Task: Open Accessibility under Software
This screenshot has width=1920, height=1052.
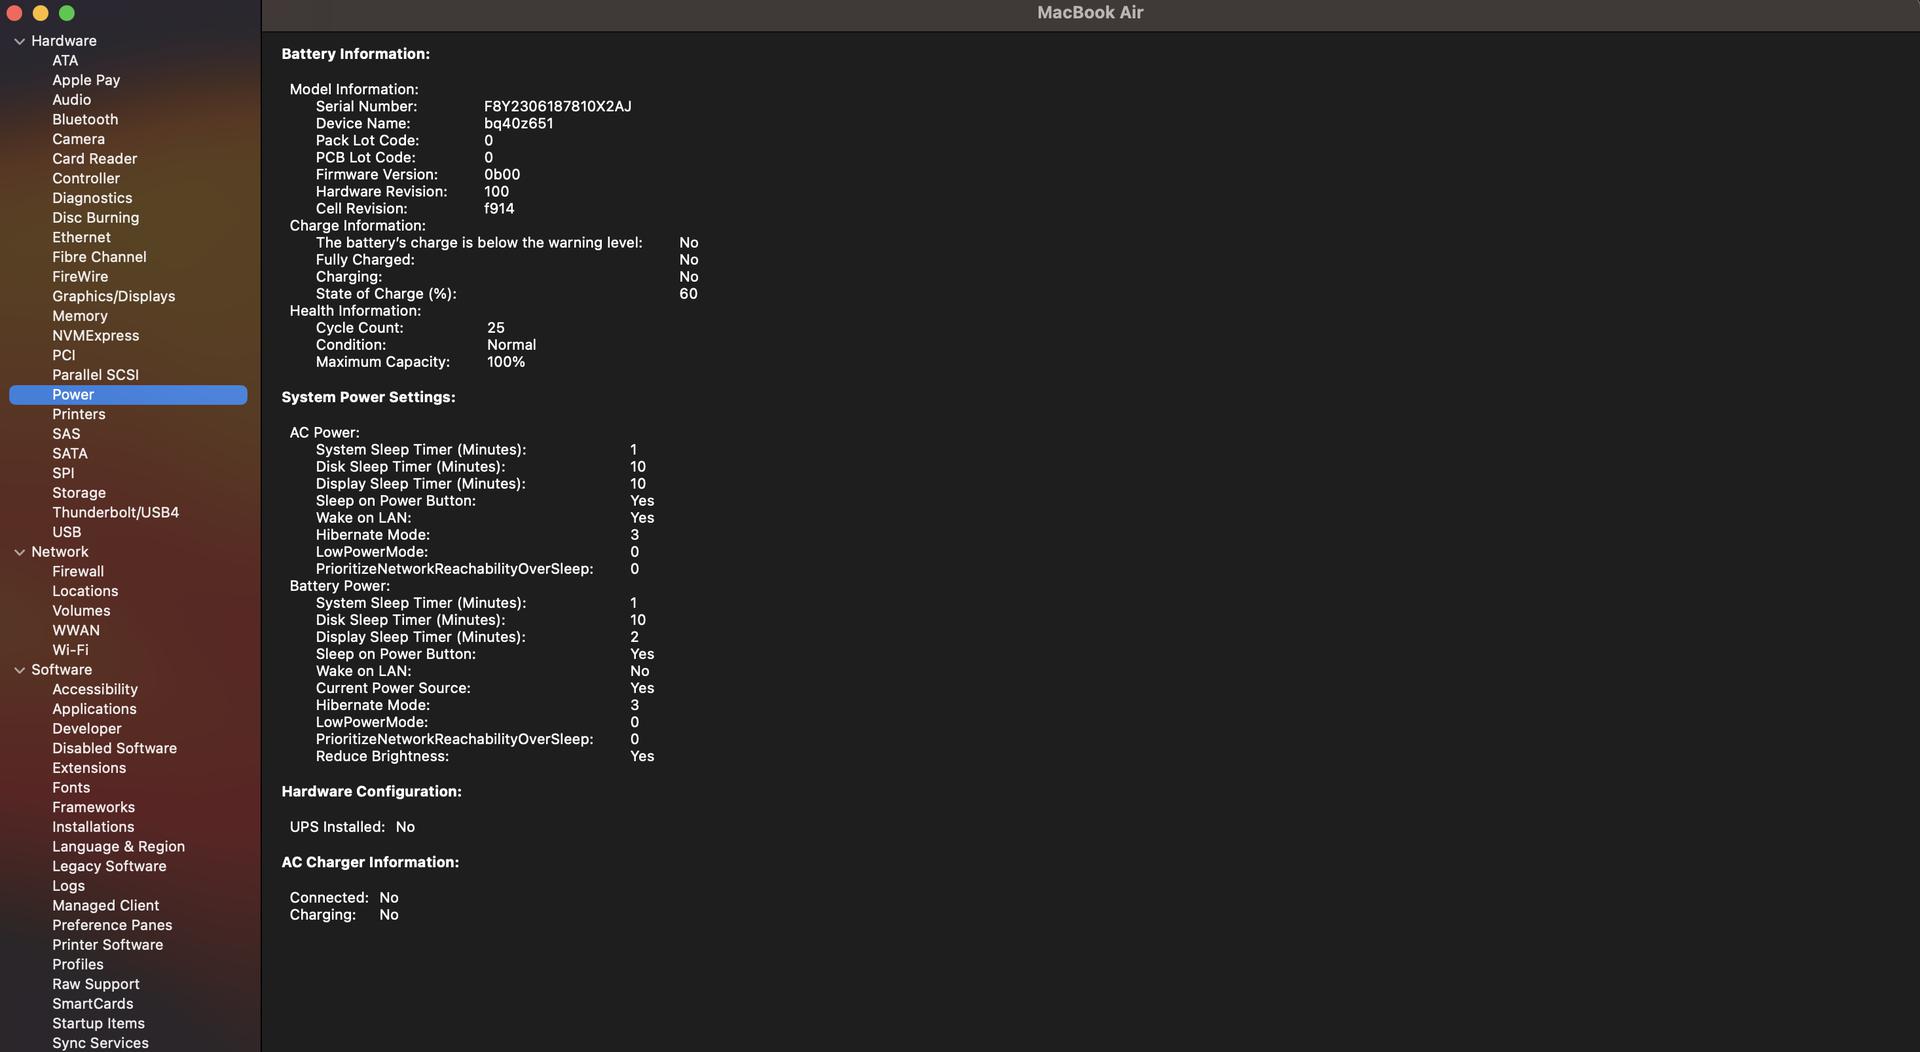Action: [95, 690]
